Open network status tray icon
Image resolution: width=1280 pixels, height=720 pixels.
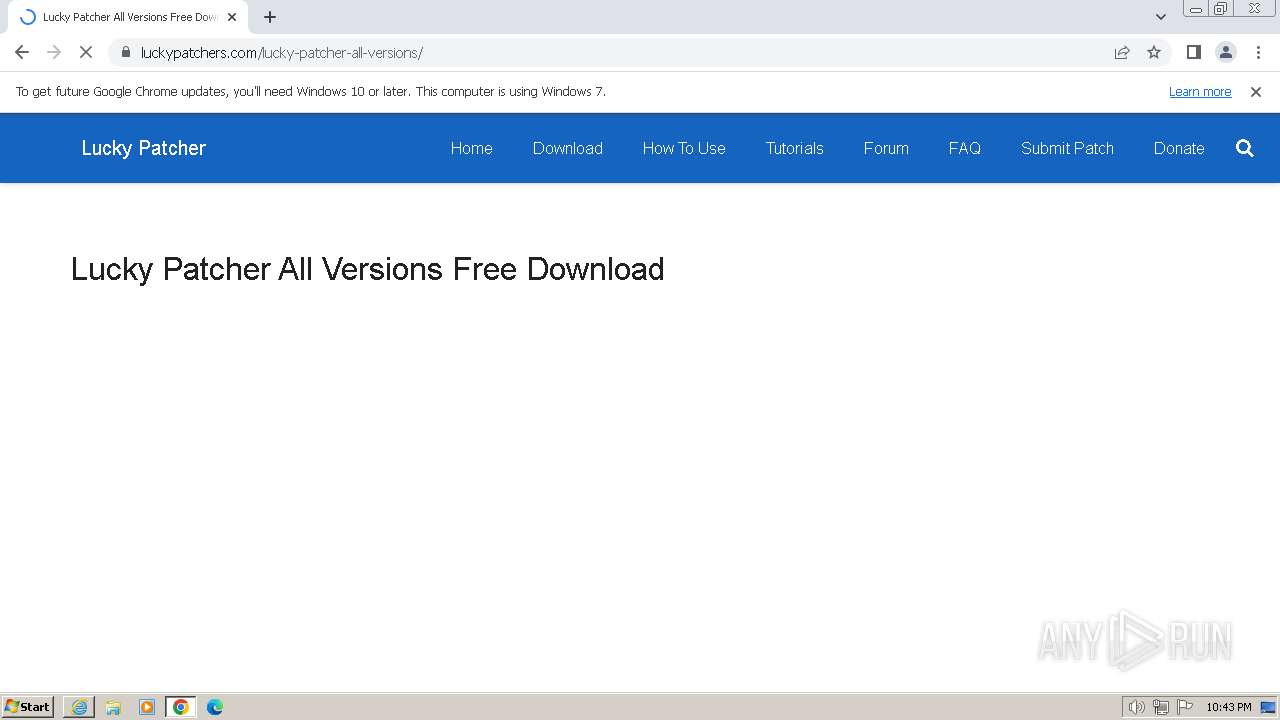[x=1161, y=707]
